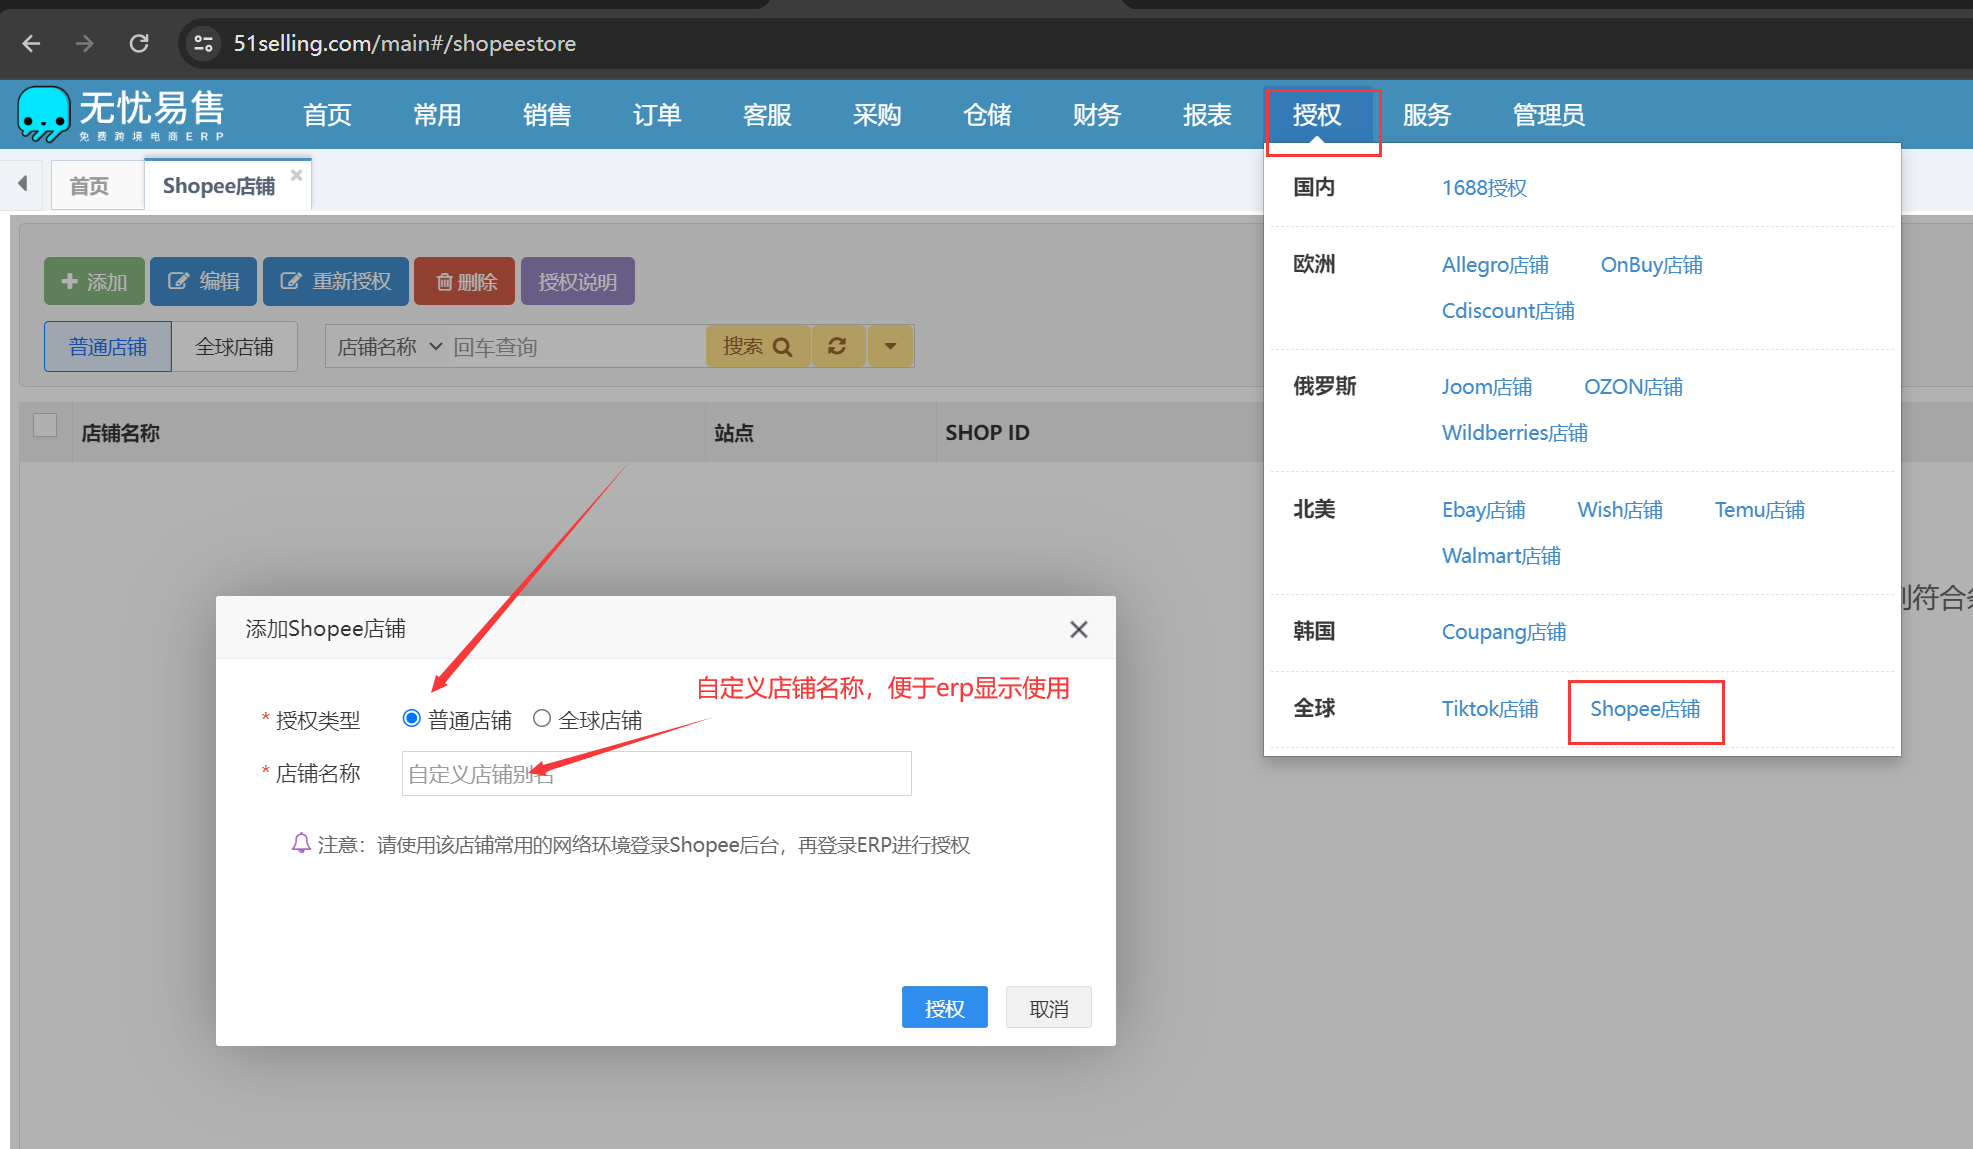Click the blue 授权 button in dialog
This screenshot has height=1149, width=1973.
[x=944, y=1008]
